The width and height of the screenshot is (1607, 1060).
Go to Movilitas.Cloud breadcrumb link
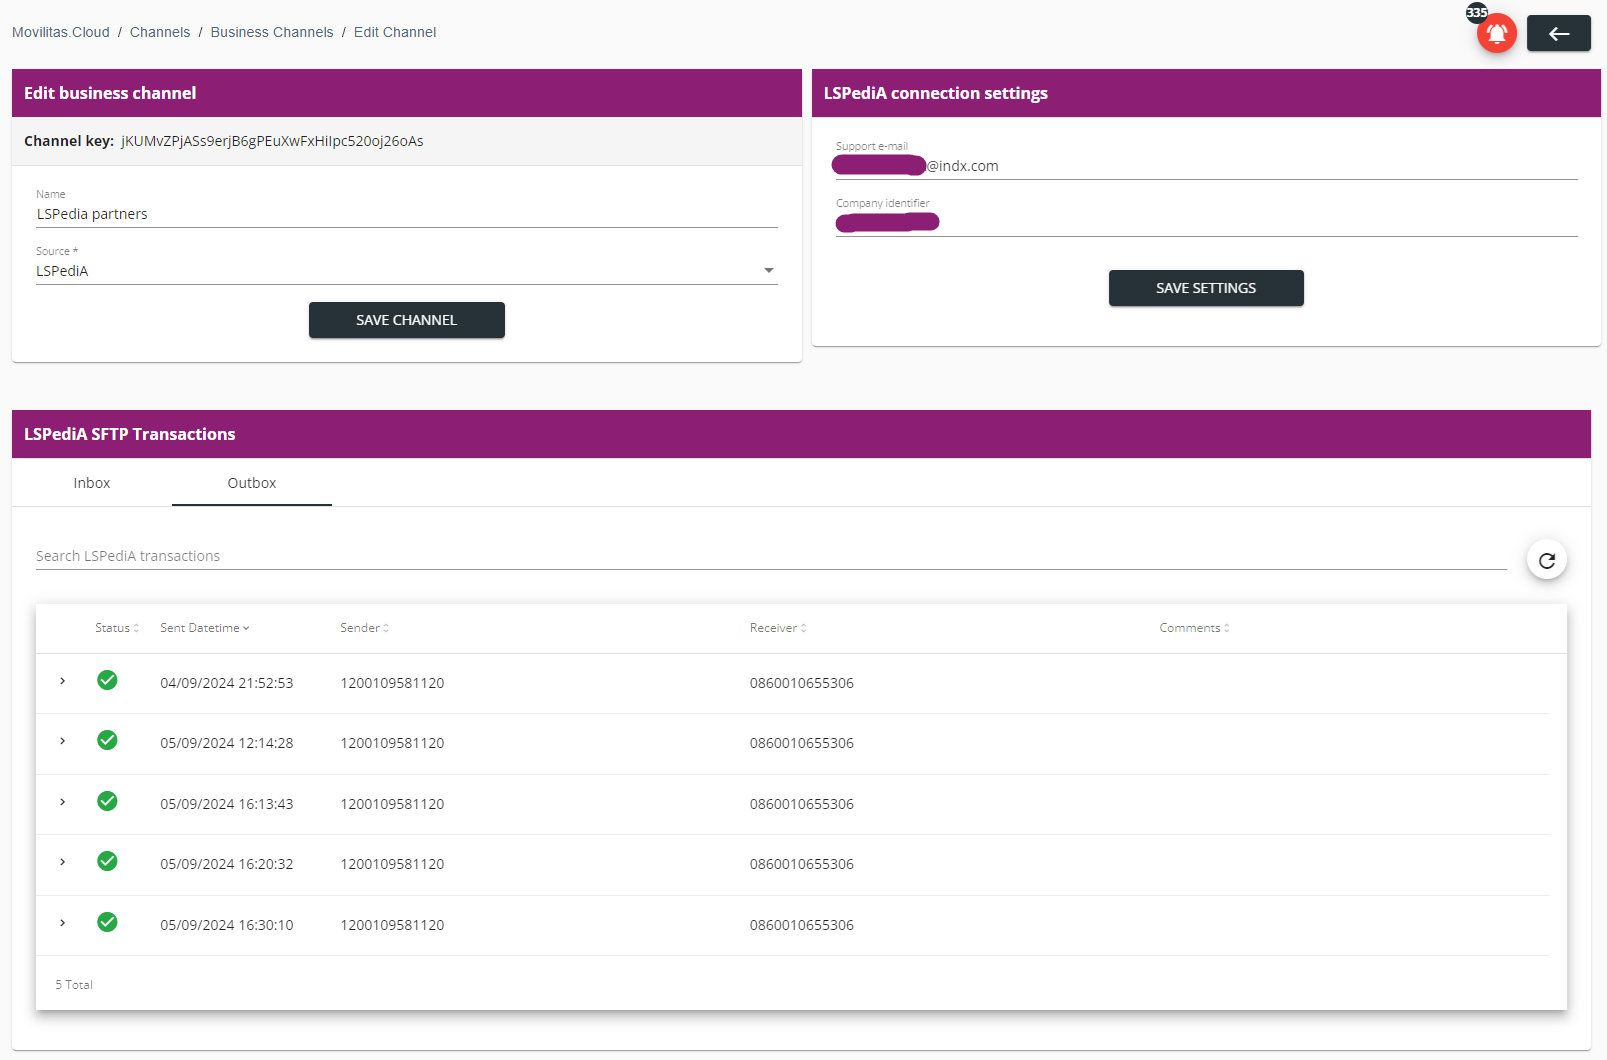(61, 32)
